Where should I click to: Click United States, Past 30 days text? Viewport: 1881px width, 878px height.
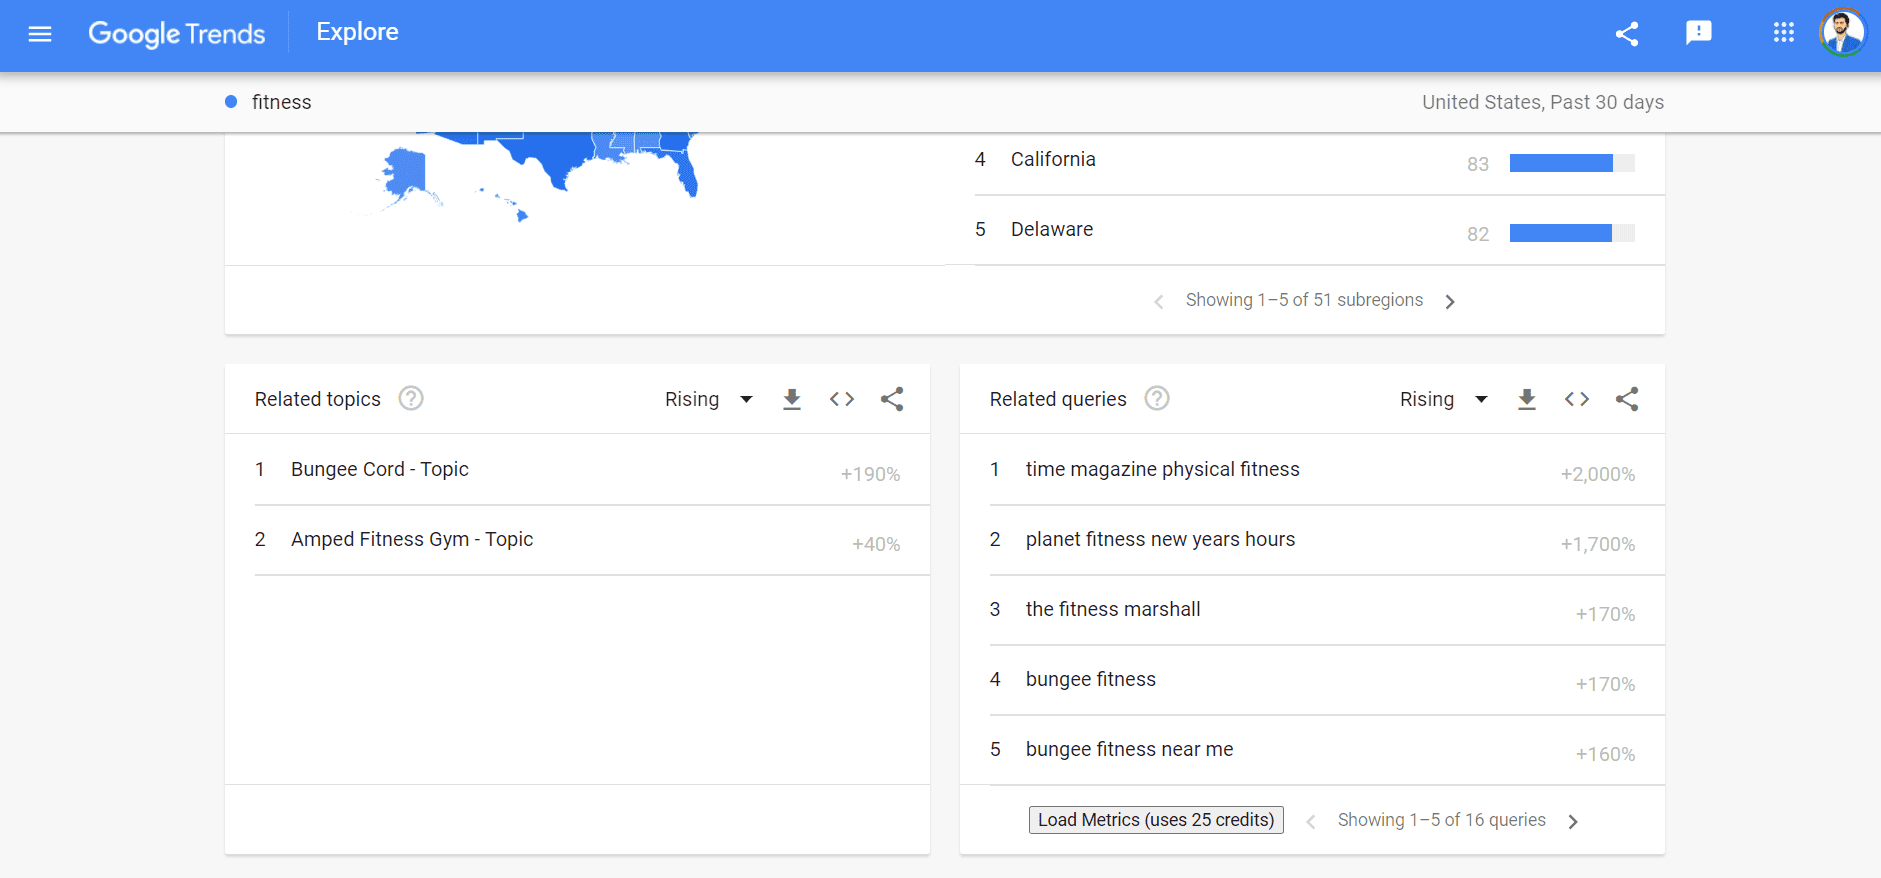tap(1543, 102)
